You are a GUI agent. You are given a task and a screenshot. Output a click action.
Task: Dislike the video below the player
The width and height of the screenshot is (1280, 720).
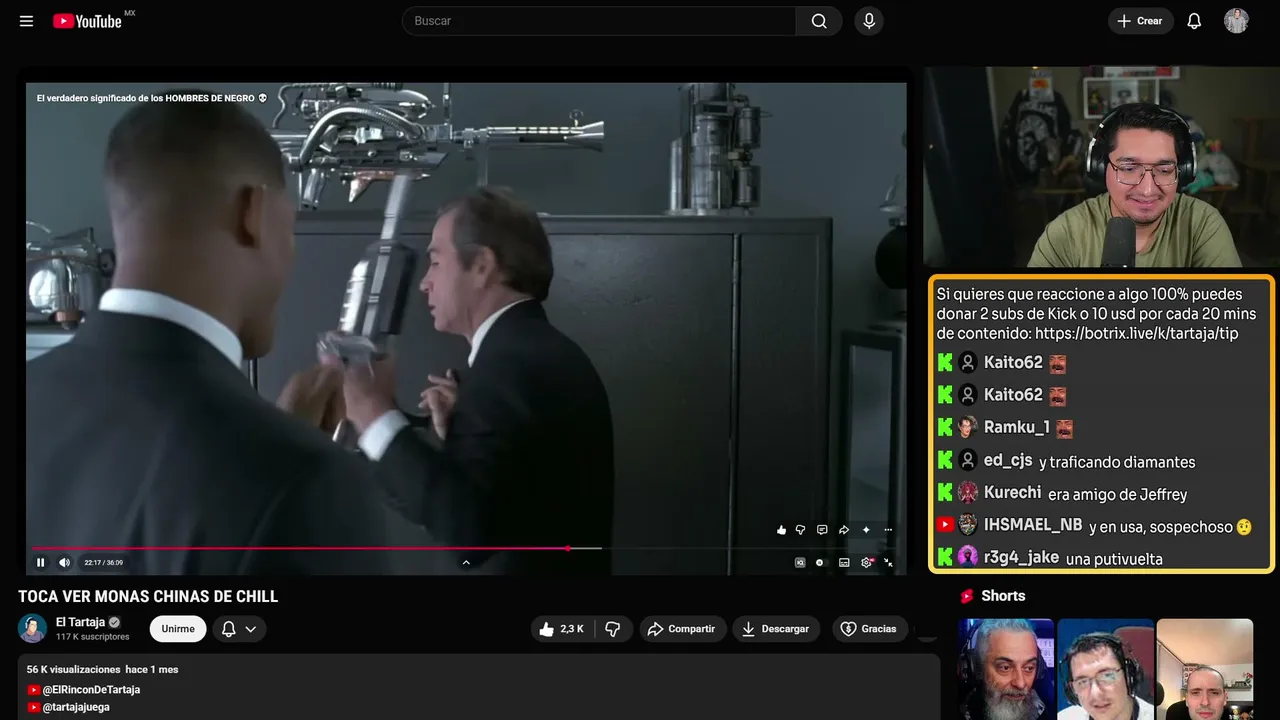point(613,629)
